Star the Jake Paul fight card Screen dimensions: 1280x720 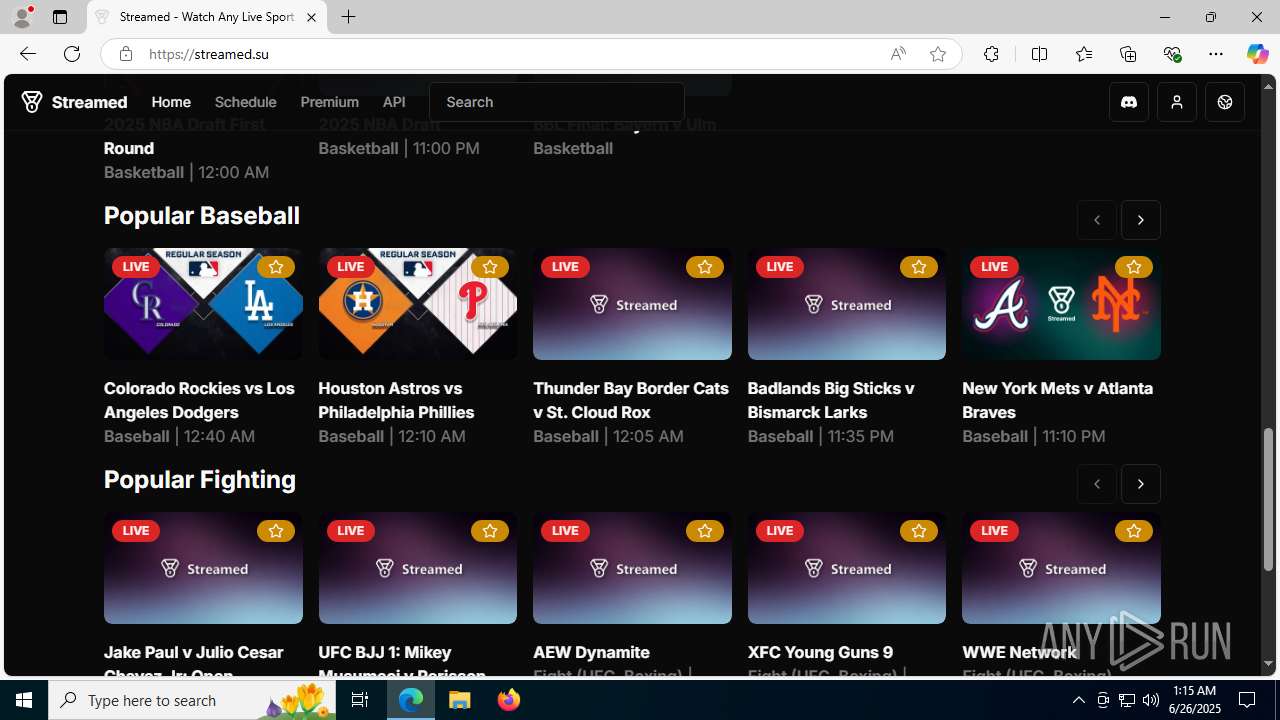275,531
